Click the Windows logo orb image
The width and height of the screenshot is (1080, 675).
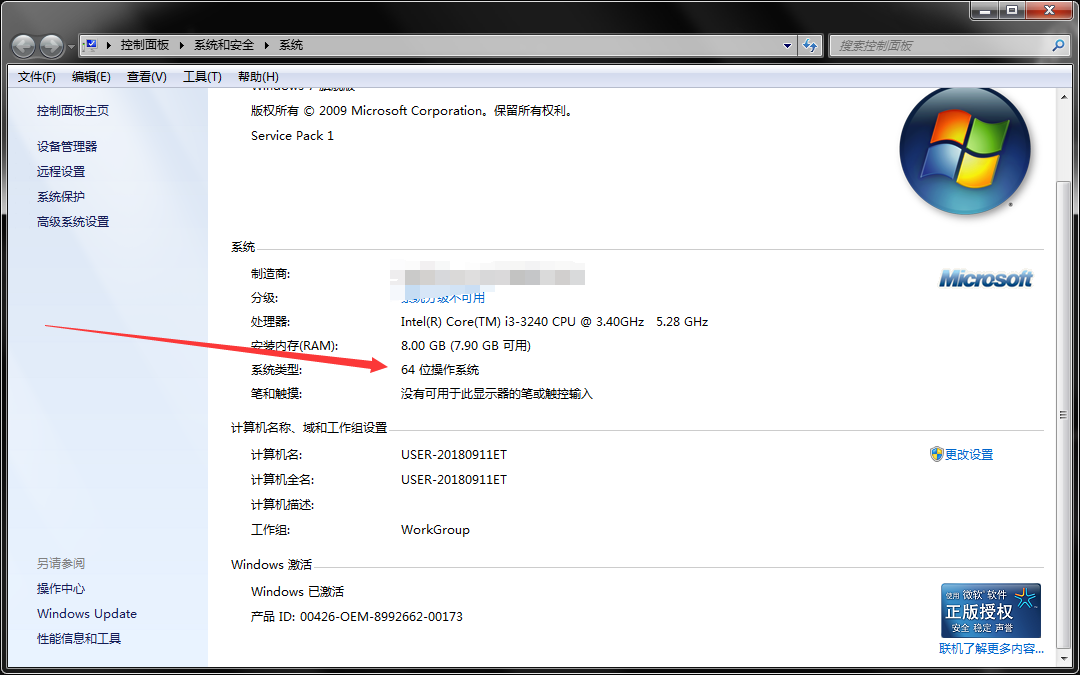[x=965, y=150]
